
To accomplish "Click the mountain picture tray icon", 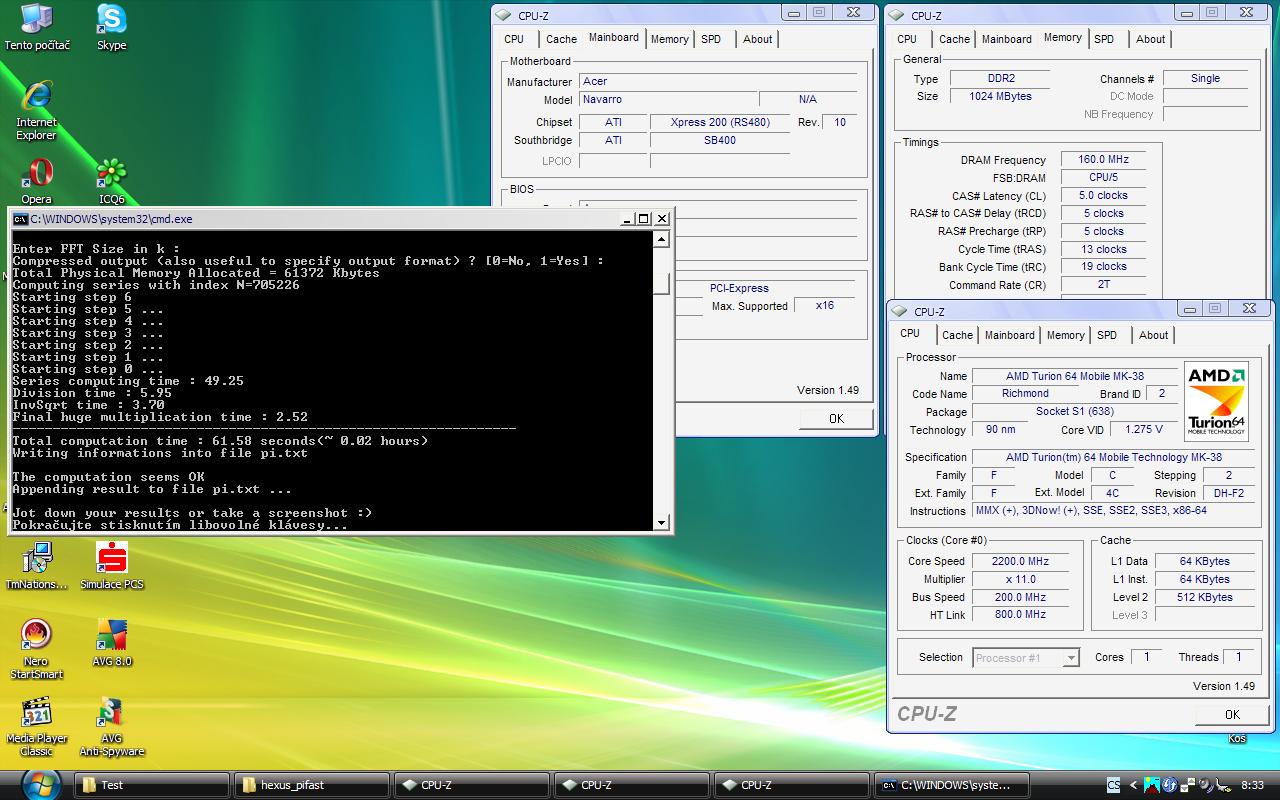I will (1152, 785).
